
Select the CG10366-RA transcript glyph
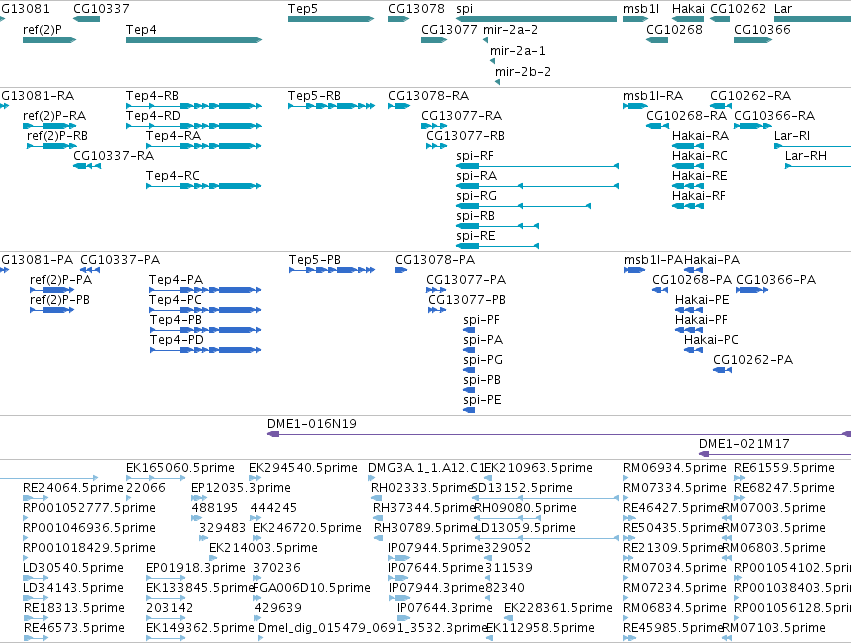(753, 126)
